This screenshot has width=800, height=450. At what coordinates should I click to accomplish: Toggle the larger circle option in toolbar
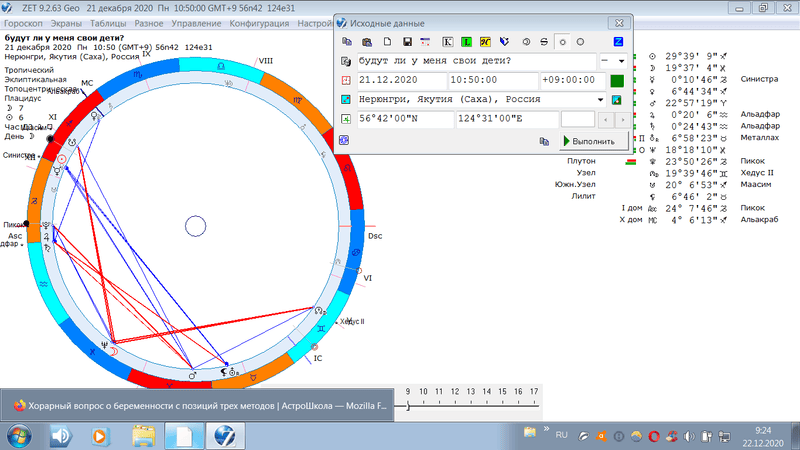click(x=581, y=42)
